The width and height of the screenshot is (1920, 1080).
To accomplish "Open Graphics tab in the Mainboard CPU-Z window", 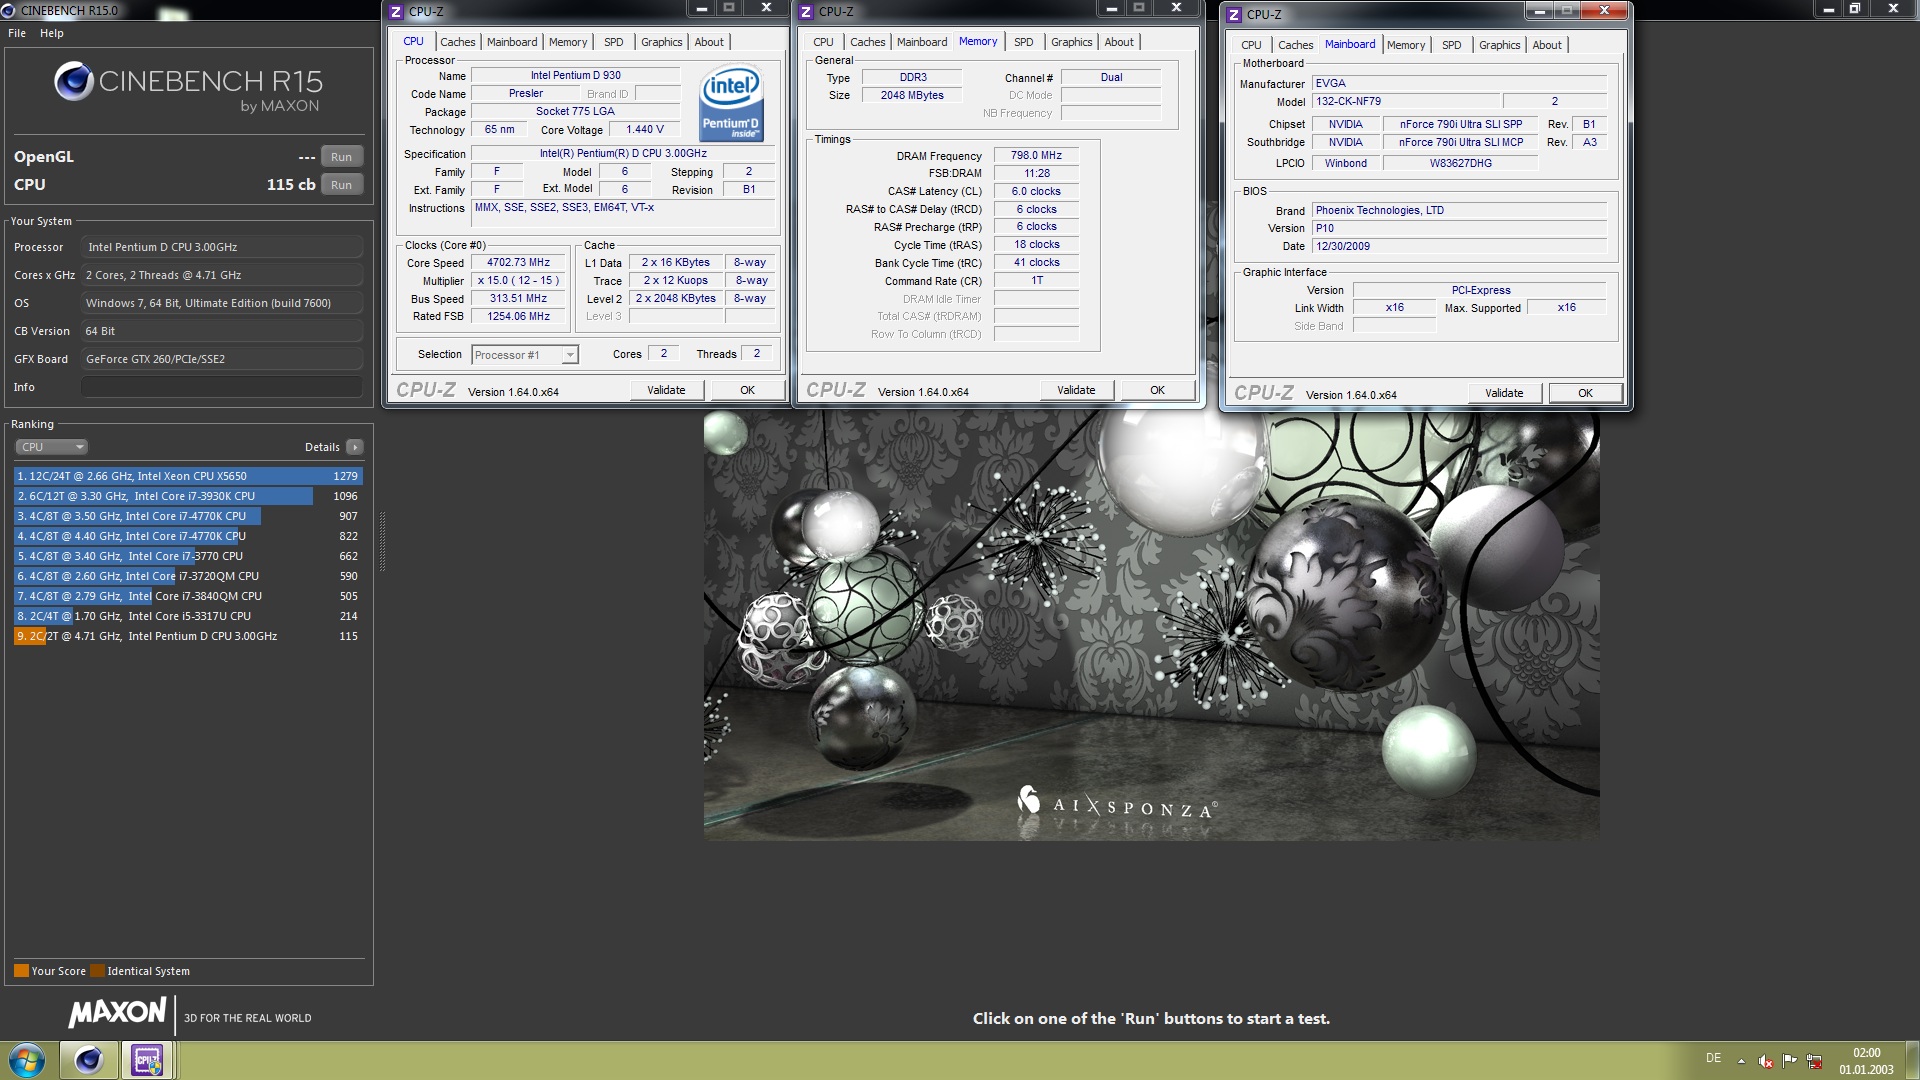I will [1499, 45].
